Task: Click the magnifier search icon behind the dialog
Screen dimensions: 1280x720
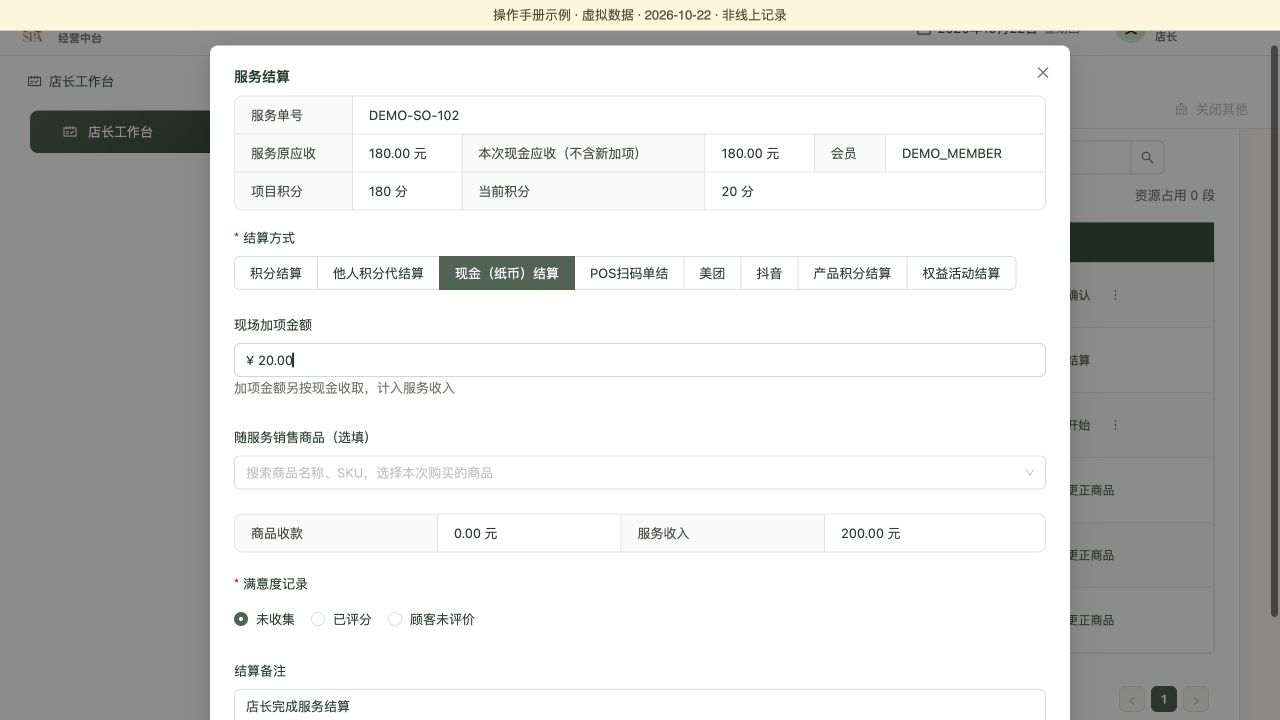Action: (1147, 157)
